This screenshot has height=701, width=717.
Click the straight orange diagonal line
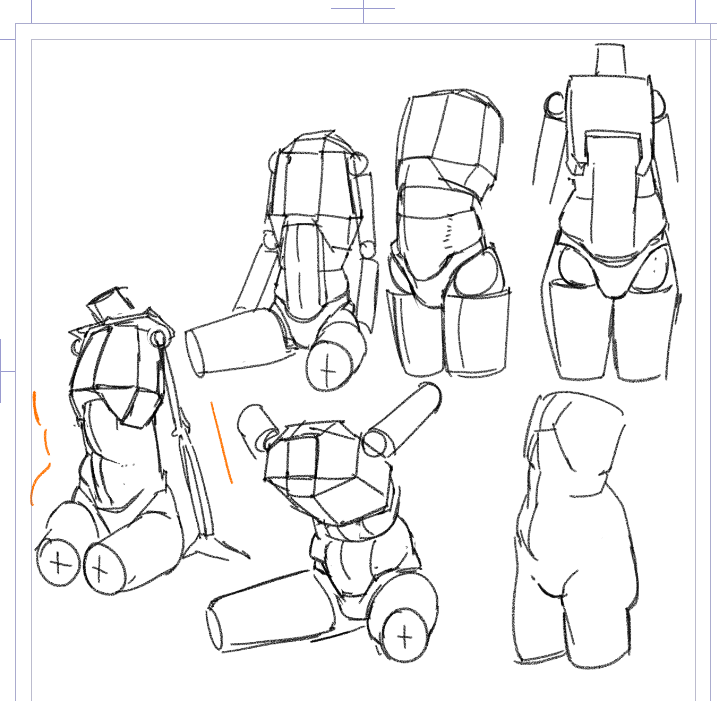click(221, 441)
